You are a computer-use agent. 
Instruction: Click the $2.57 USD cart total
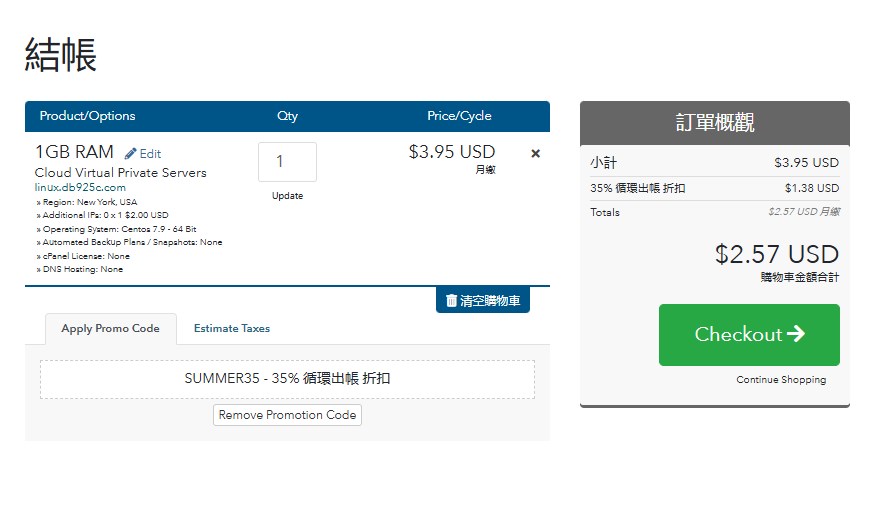click(776, 254)
